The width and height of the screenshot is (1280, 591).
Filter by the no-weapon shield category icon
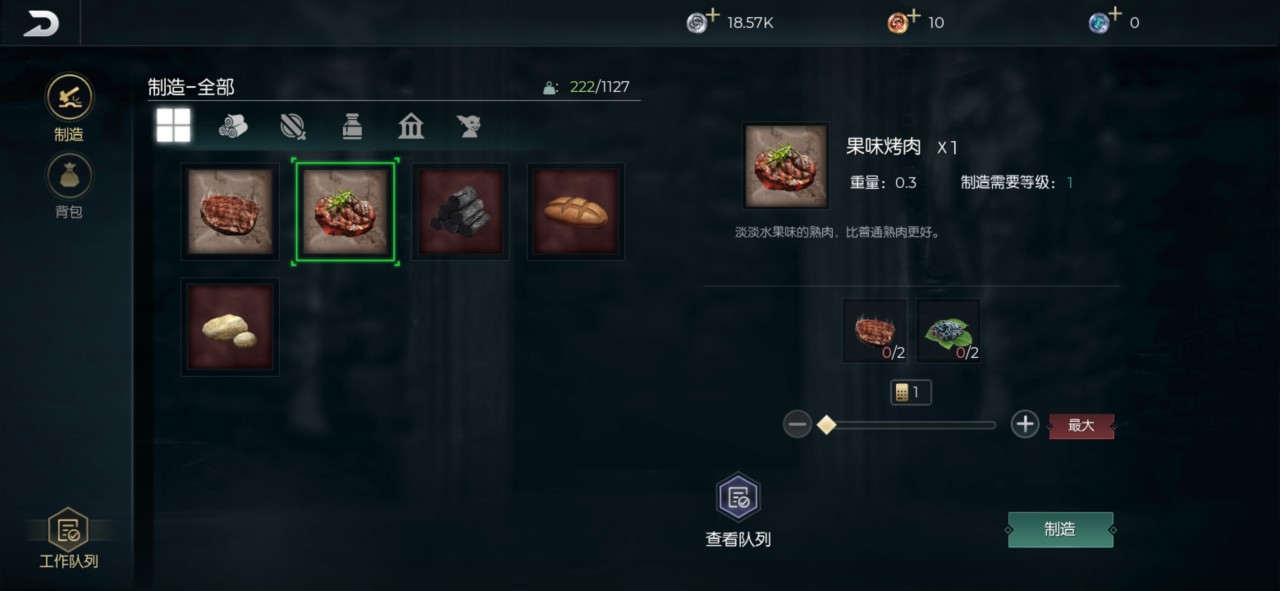click(293, 126)
